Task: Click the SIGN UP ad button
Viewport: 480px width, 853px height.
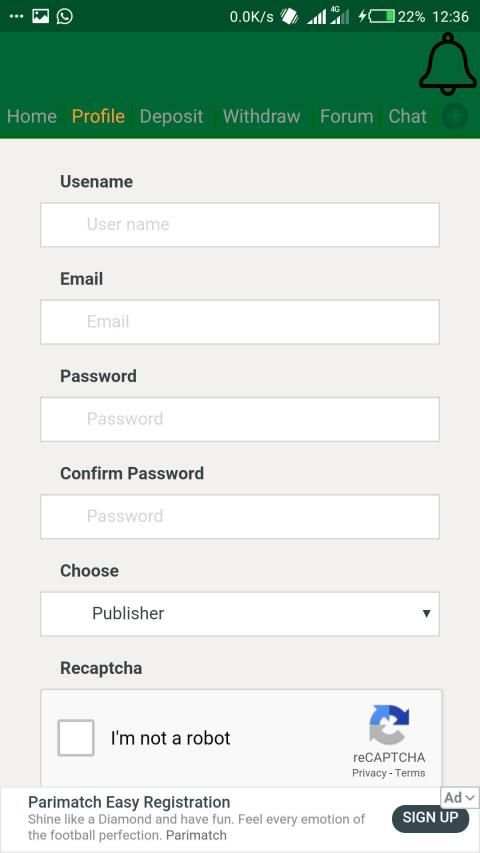Action: click(430, 817)
